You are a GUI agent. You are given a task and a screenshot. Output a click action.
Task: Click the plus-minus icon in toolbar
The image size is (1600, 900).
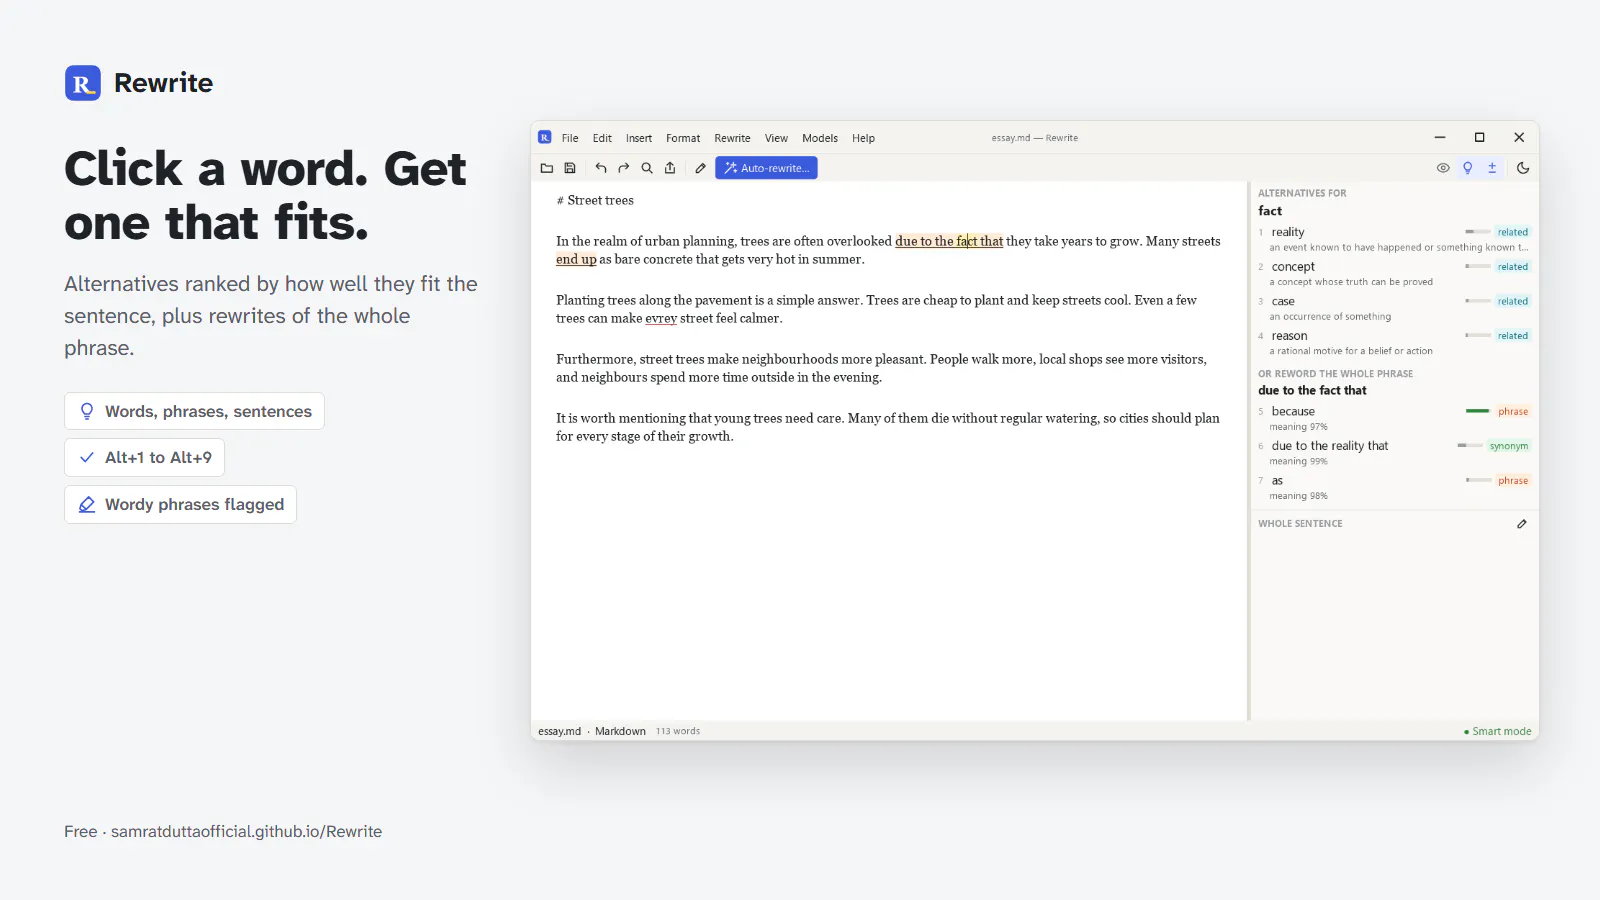(1492, 168)
